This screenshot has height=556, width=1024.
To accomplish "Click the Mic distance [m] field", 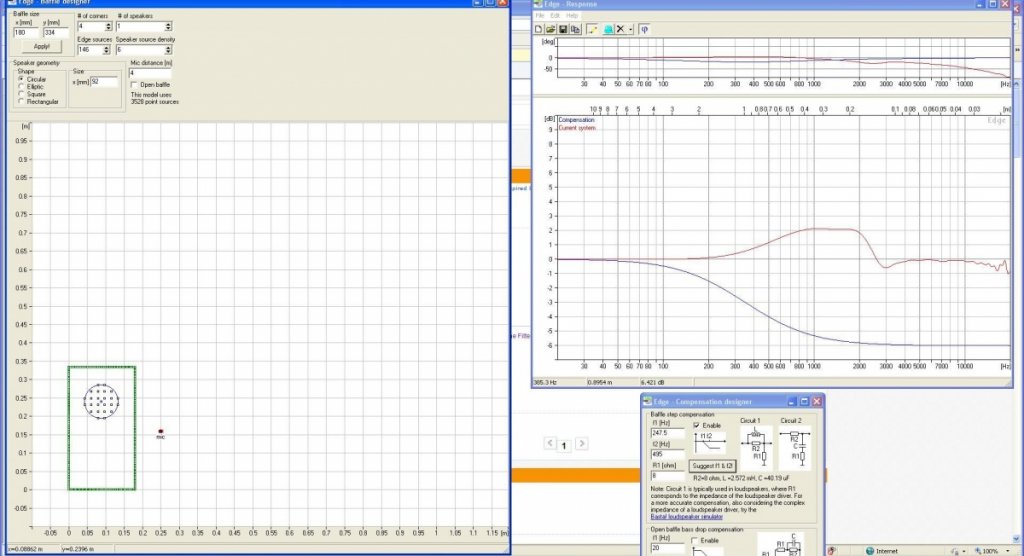I will [x=150, y=73].
